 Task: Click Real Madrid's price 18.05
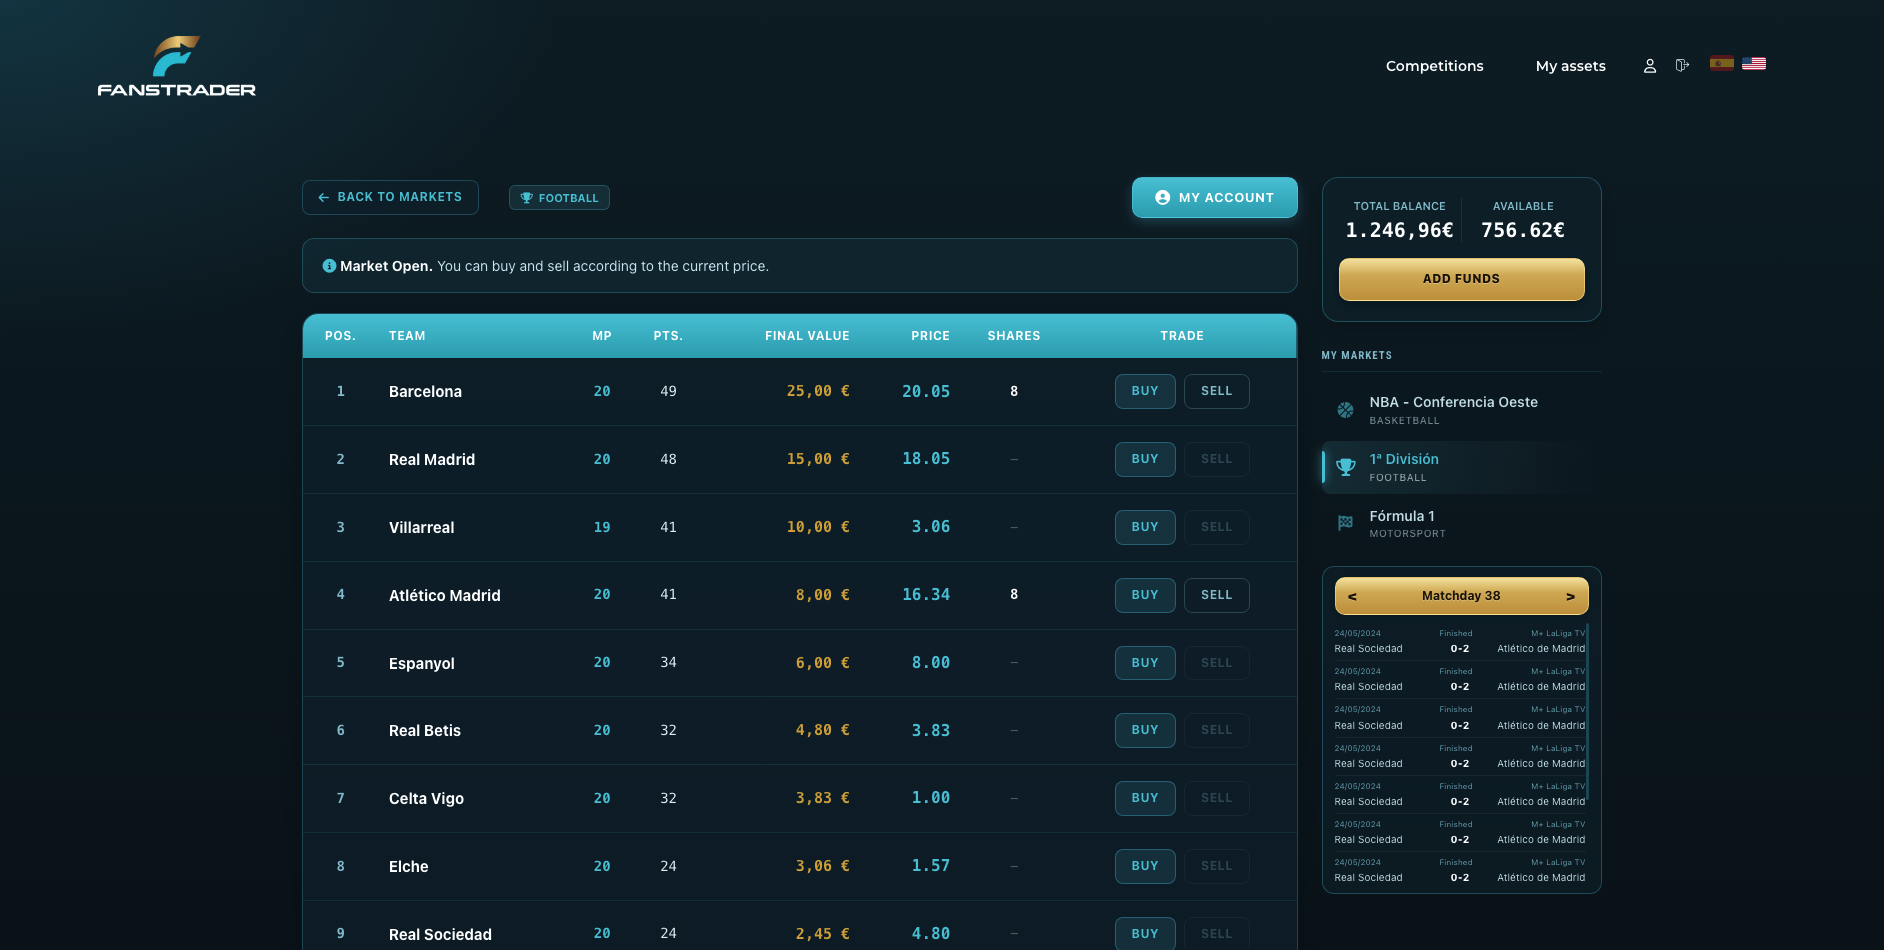[926, 459]
